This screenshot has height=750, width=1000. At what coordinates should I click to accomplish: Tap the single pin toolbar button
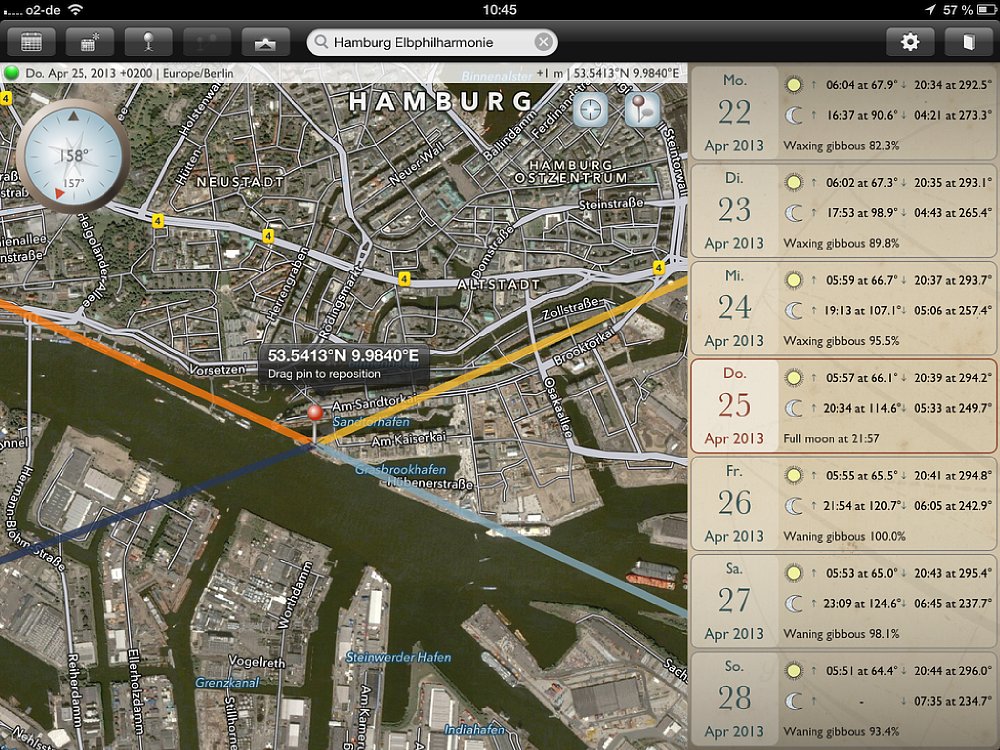[x=148, y=42]
